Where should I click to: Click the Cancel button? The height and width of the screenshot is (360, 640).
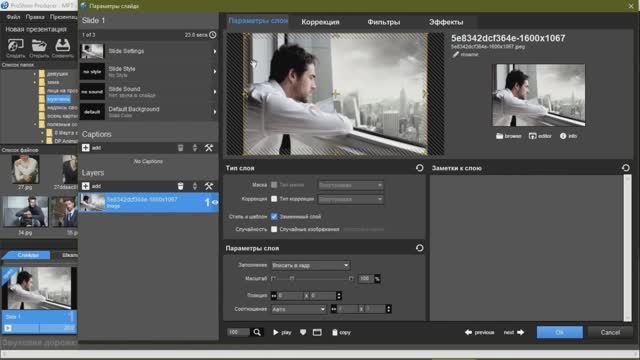click(610, 332)
